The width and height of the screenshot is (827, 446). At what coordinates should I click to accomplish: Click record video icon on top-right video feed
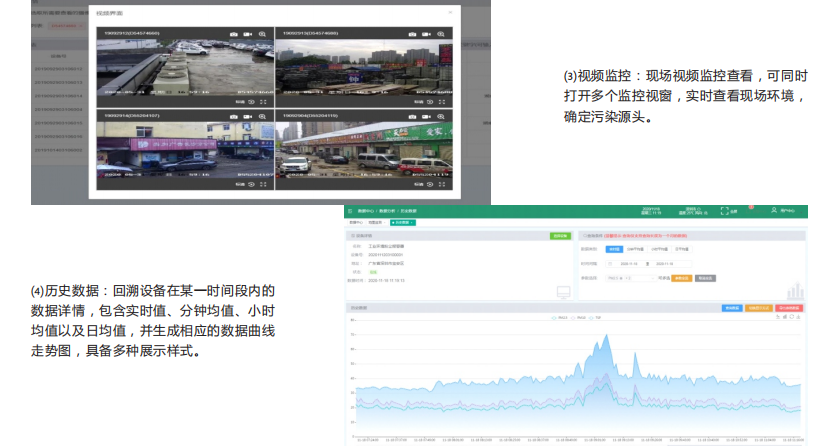(x=425, y=33)
